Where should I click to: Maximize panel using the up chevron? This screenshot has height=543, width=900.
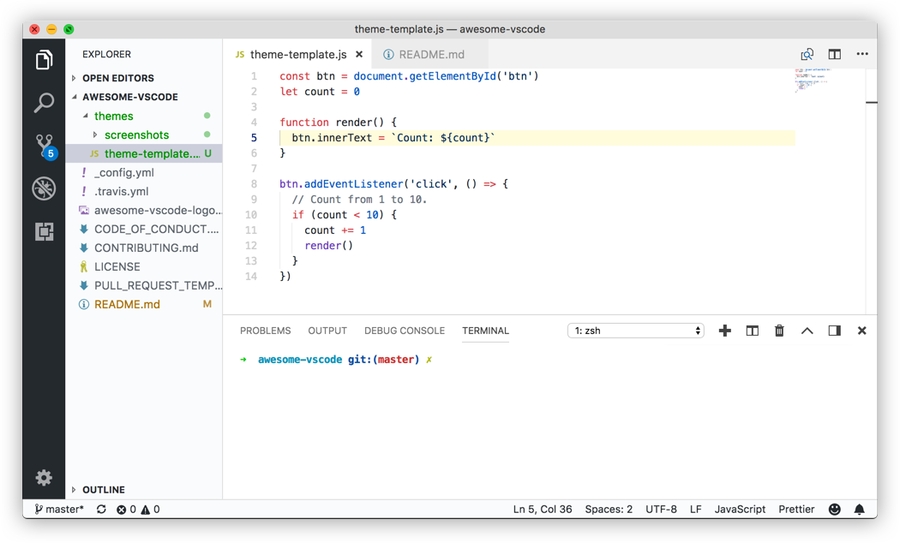(807, 331)
